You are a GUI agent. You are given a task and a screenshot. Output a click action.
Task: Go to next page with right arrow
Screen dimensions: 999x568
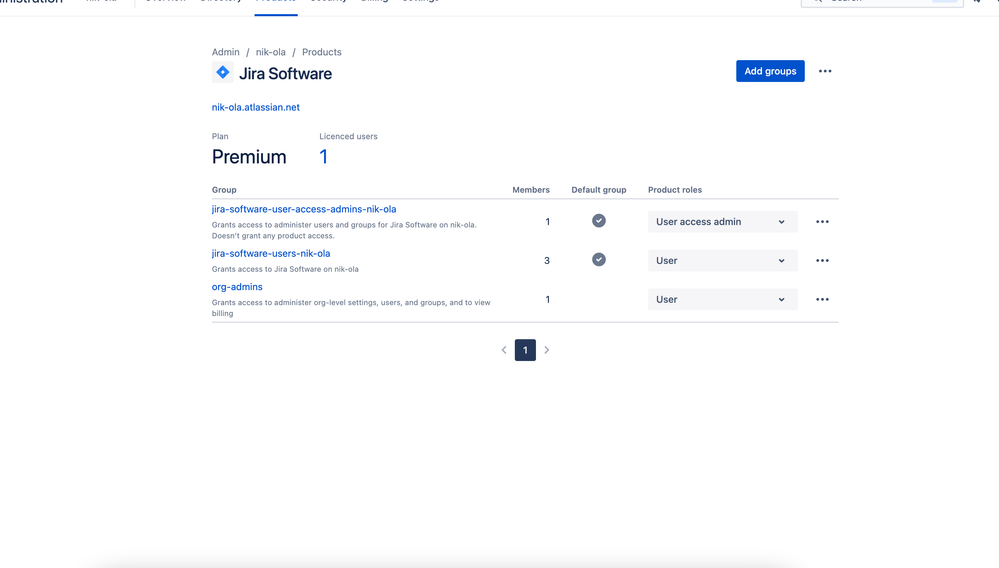coord(547,350)
